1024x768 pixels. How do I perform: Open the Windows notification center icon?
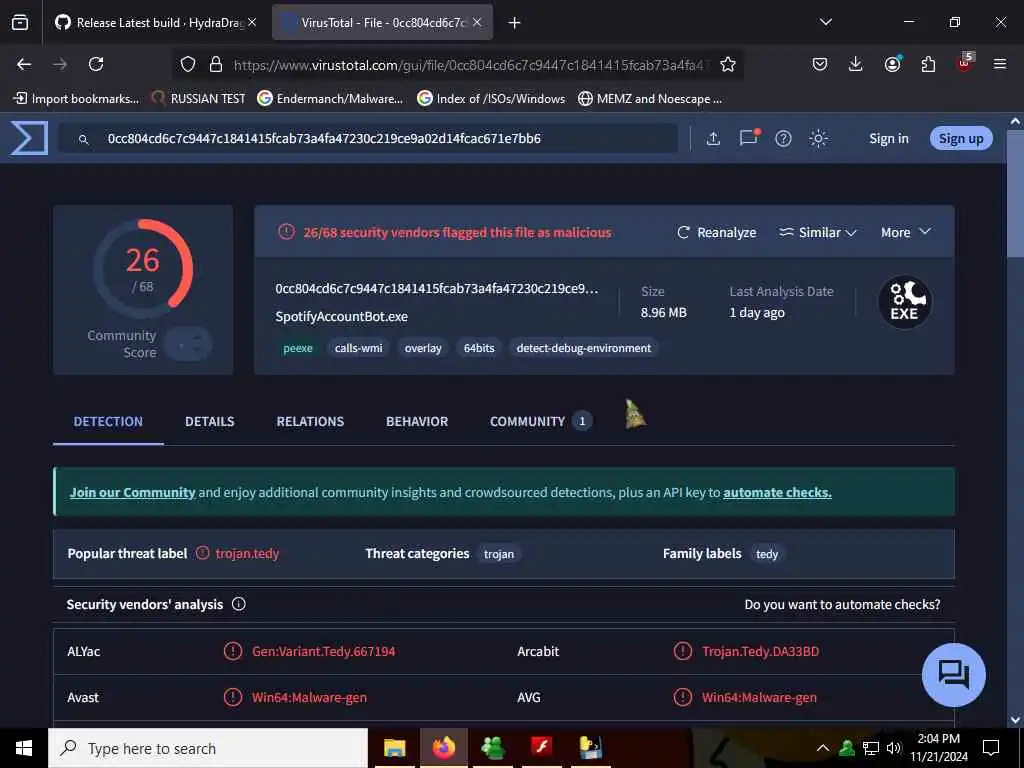tap(991, 748)
